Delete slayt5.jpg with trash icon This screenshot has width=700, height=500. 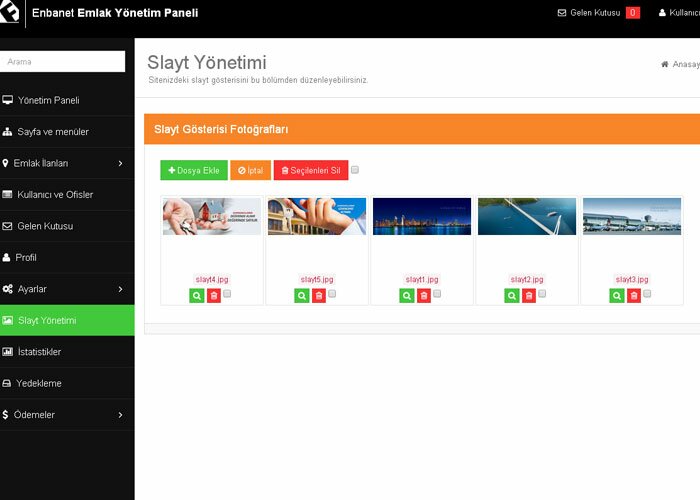319,296
